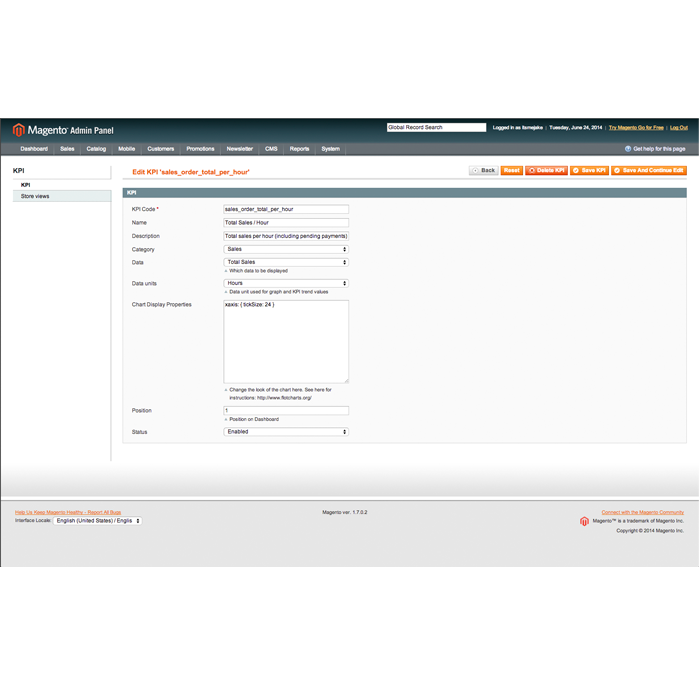Viewport: 700px width, 680px height.
Task: Click Save And Continue Edit button
Action: (x=649, y=171)
